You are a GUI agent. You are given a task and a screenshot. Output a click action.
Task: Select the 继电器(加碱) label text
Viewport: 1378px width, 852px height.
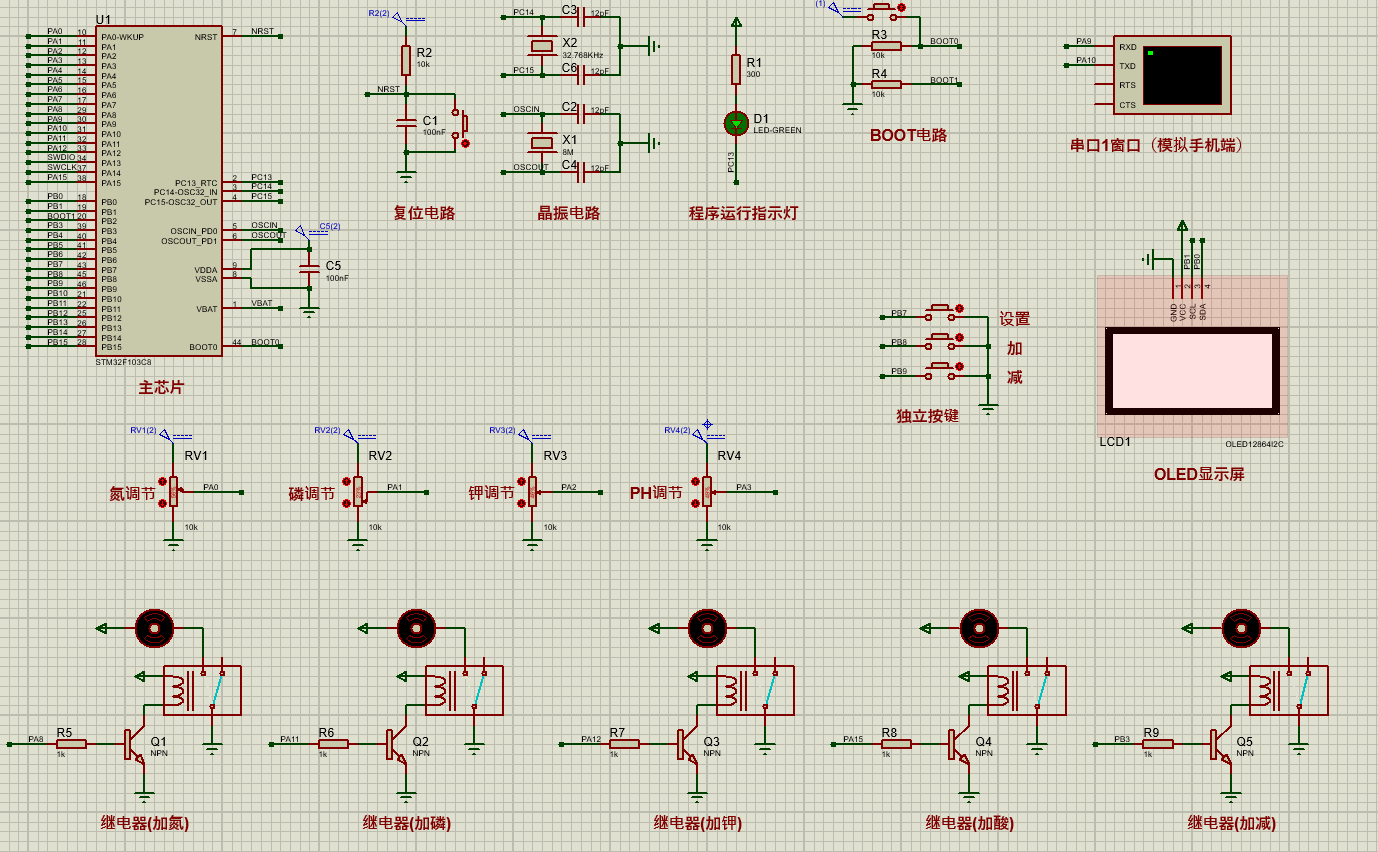pyautogui.click(x=1232, y=823)
